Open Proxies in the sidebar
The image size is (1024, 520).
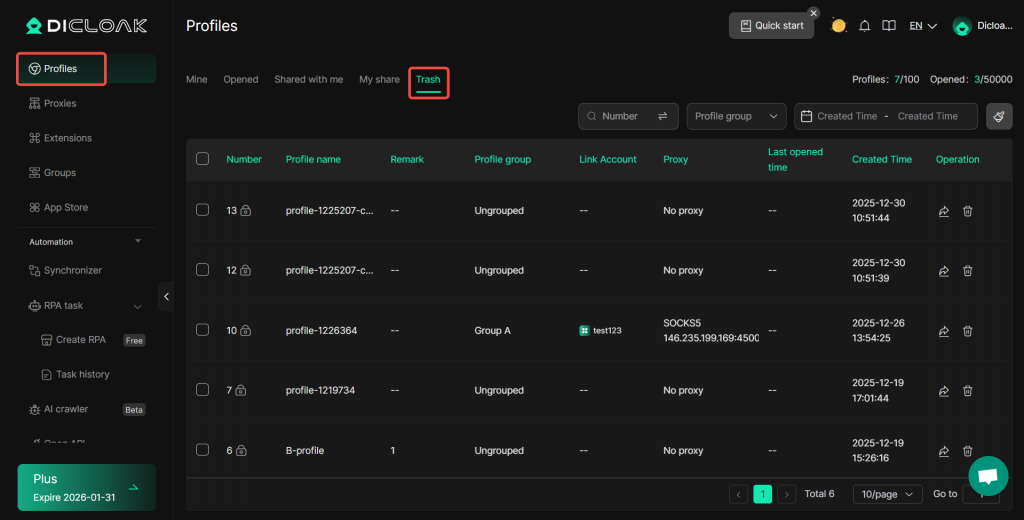click(60, 103)
